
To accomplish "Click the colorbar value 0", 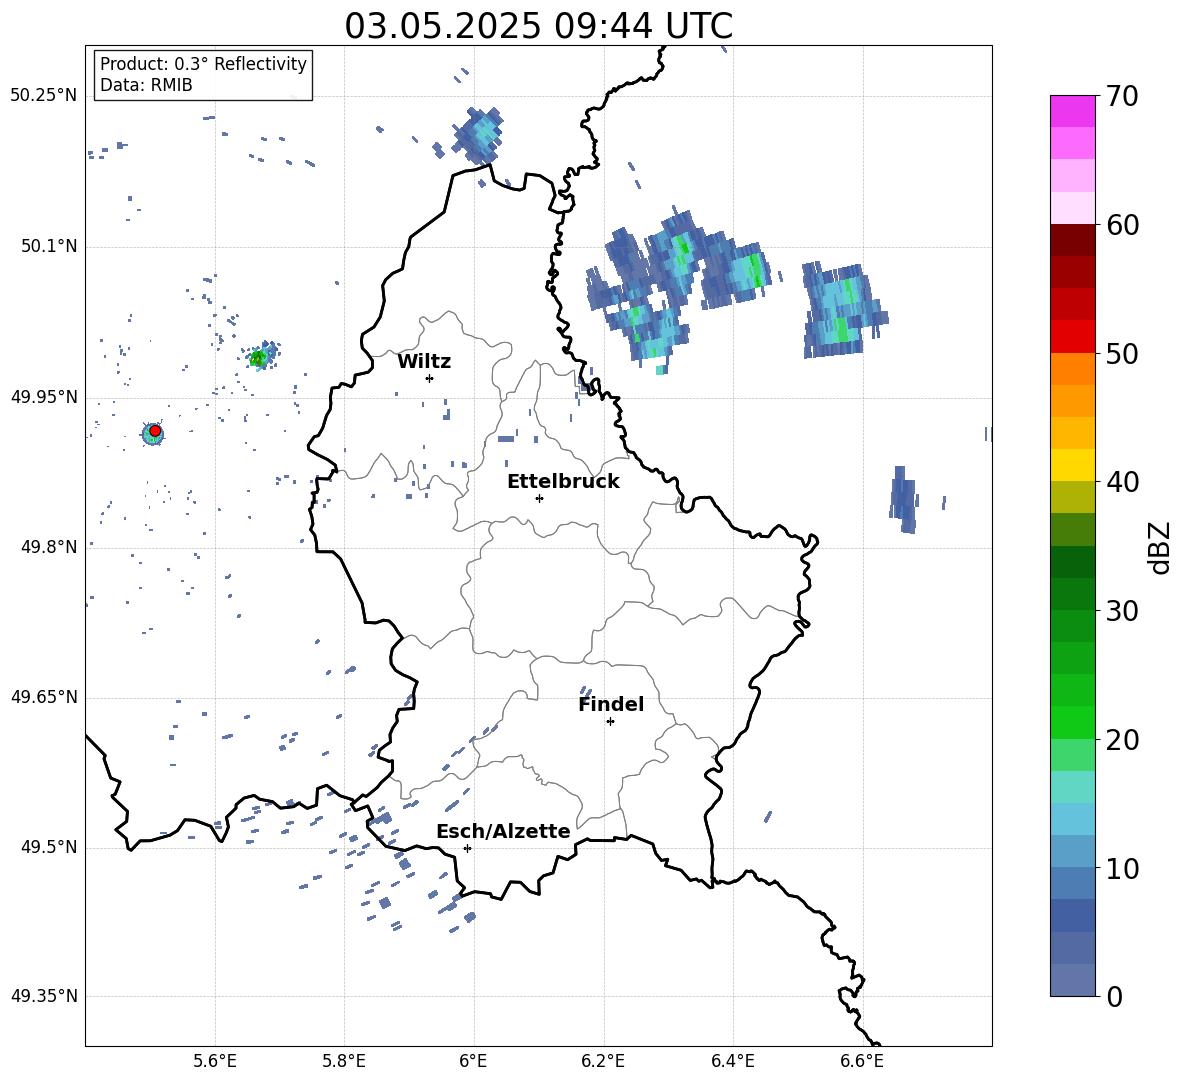I will click(x=1115, y=996).
